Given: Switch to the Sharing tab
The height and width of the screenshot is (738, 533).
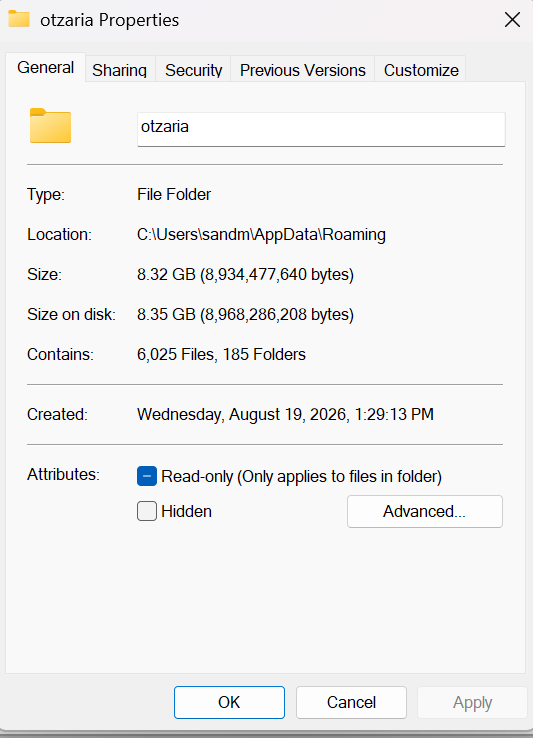Looking at the screenshot, I should (x=120, y=70).
